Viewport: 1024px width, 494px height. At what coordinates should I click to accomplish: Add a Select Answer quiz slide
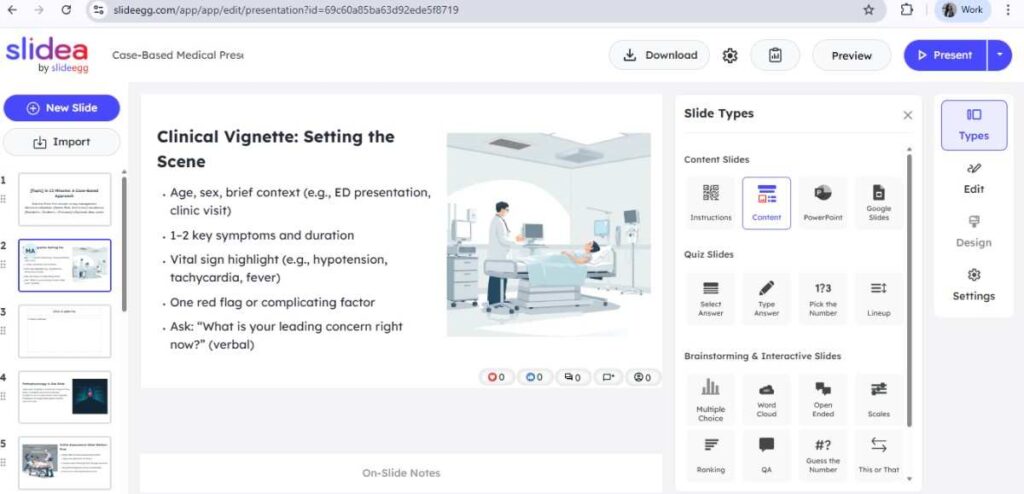(711, 298)
